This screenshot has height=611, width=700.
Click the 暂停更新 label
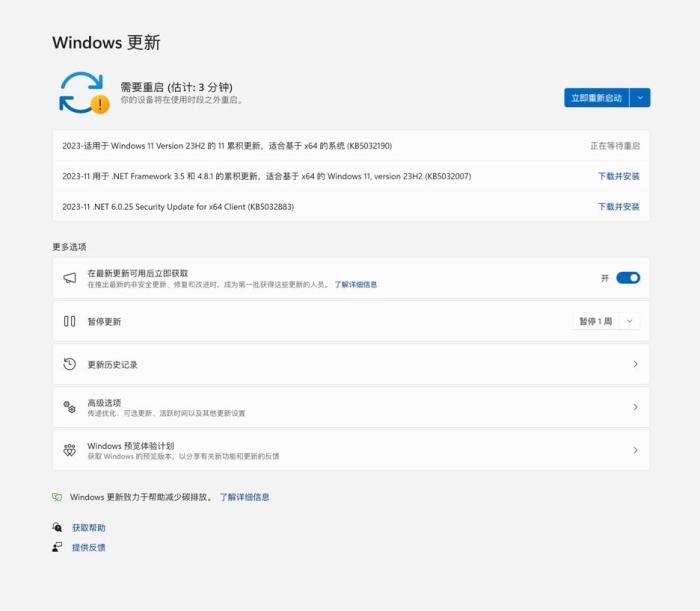pos(104,322)
